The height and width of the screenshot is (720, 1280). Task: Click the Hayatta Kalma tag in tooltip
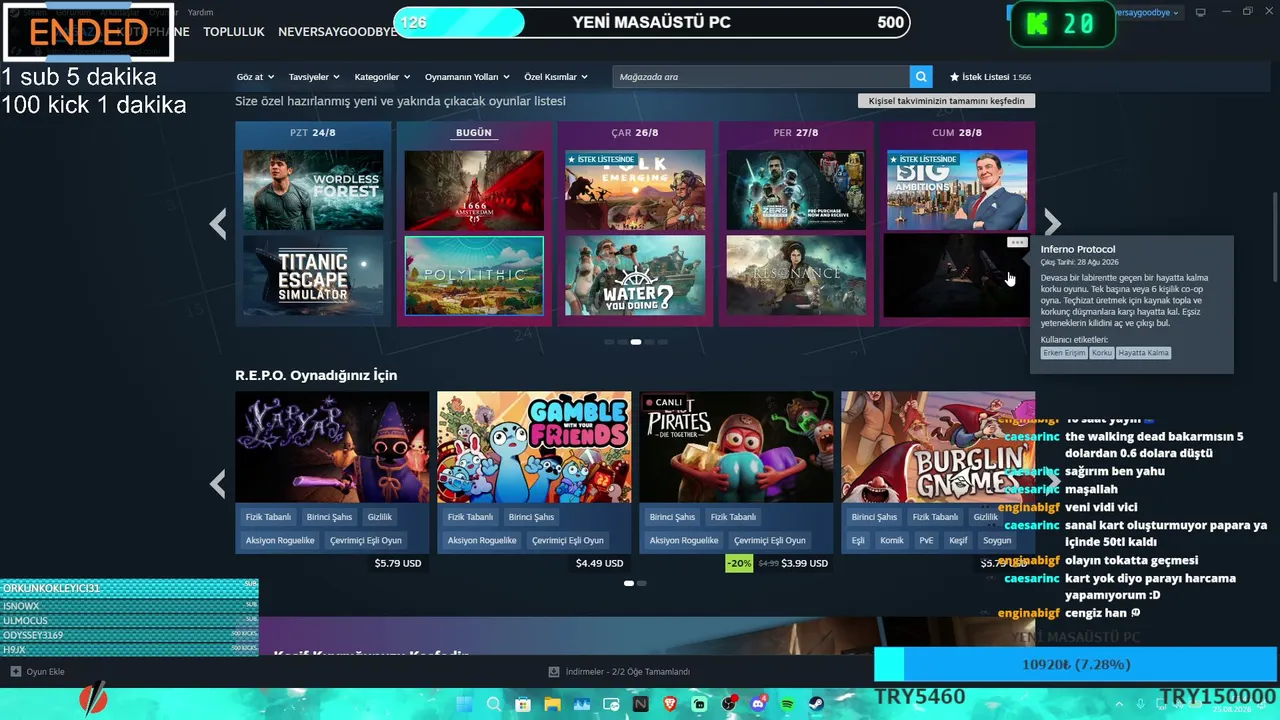tap(1143, 353)
